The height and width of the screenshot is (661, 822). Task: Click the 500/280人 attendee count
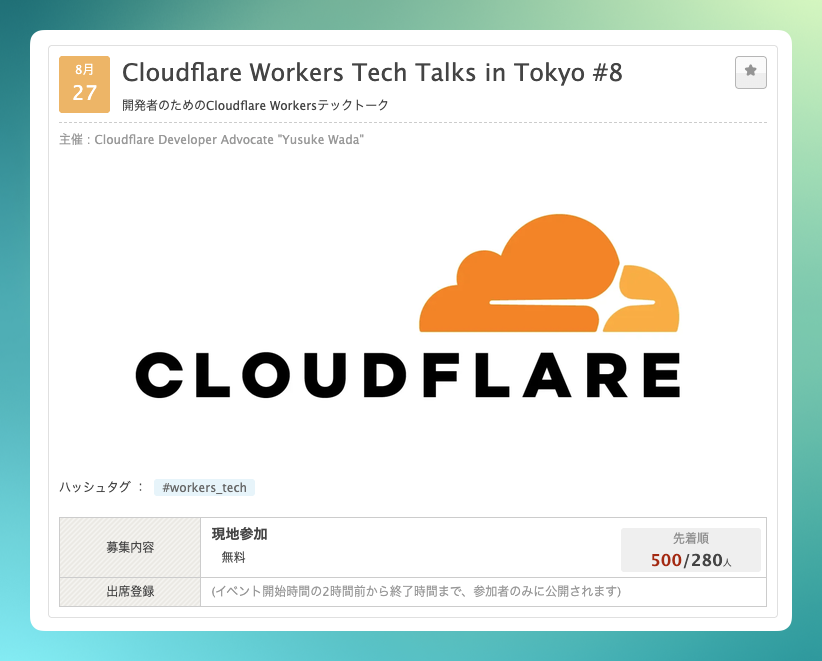(690, 560)
